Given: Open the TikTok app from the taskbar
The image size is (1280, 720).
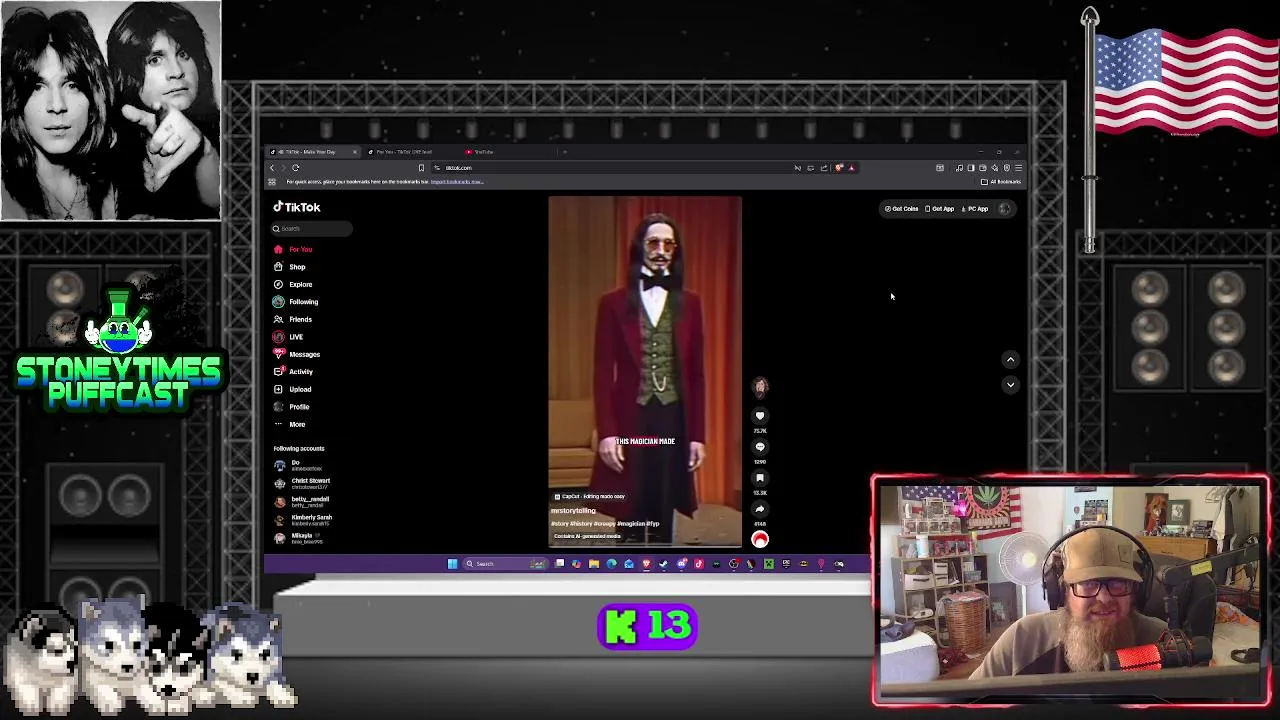Looking at the screenshot, I should point(699,564).
